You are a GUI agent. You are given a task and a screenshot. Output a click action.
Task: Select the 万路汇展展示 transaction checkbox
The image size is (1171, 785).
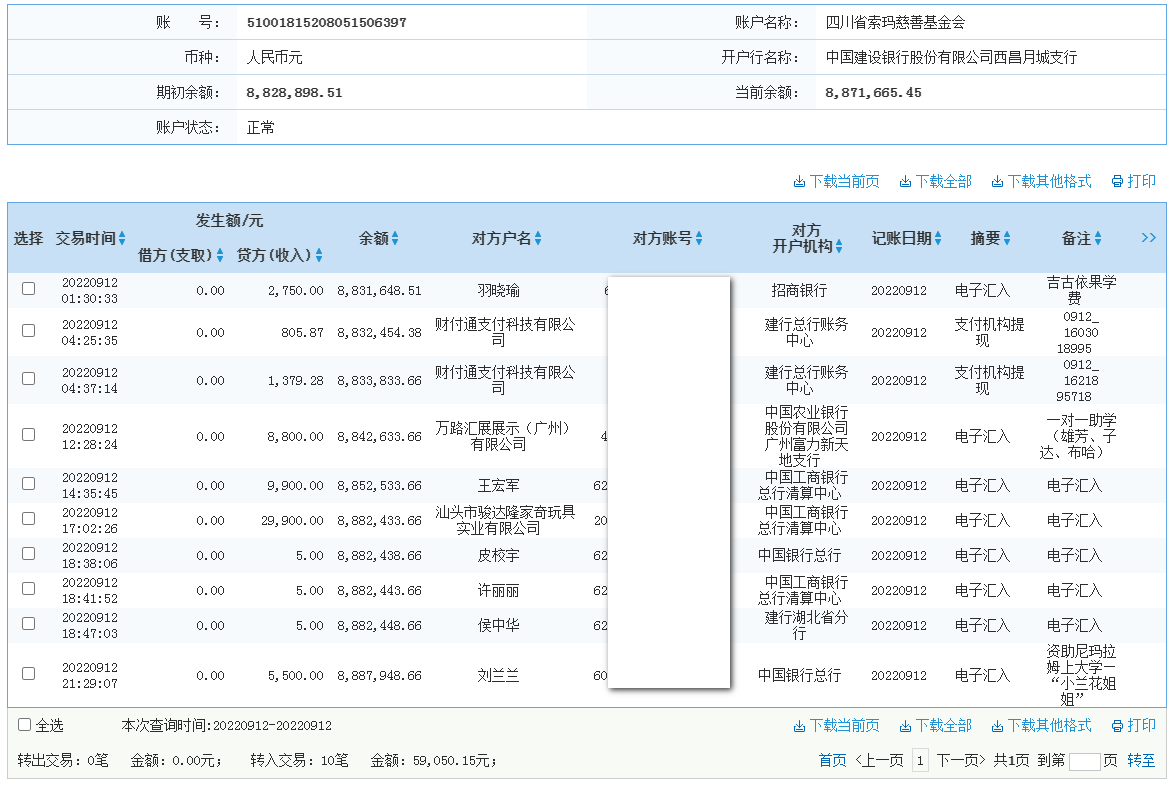click(28, 435)
